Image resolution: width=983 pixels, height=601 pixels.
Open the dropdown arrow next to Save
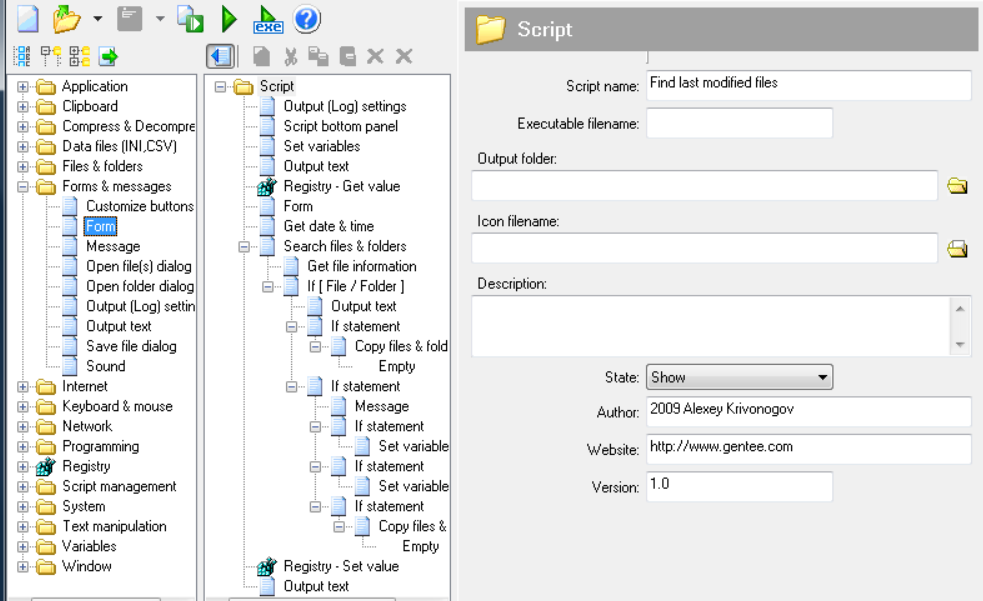160,19
